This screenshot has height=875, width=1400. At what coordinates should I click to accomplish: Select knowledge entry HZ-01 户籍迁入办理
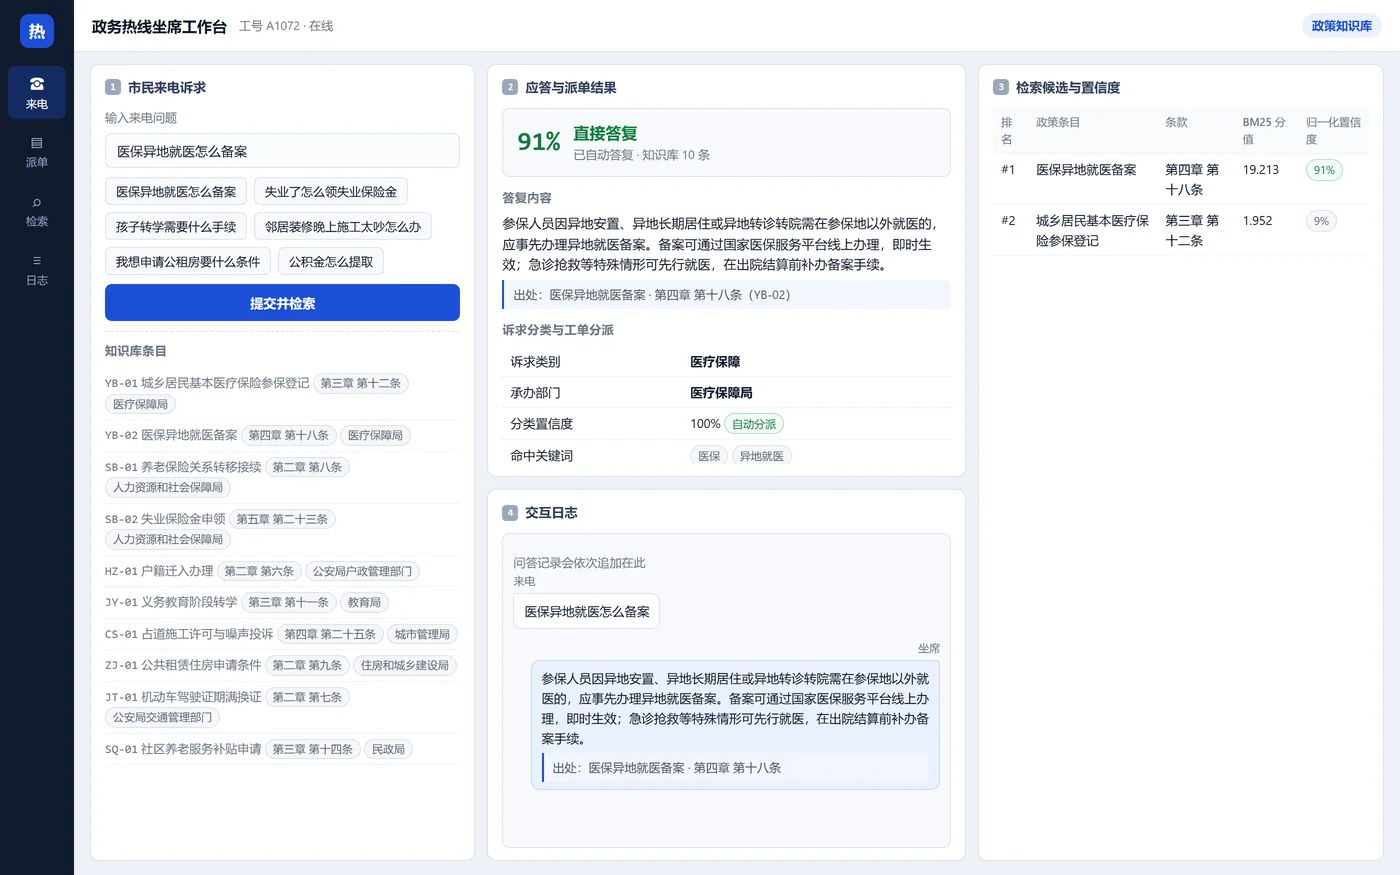[282, 571]
